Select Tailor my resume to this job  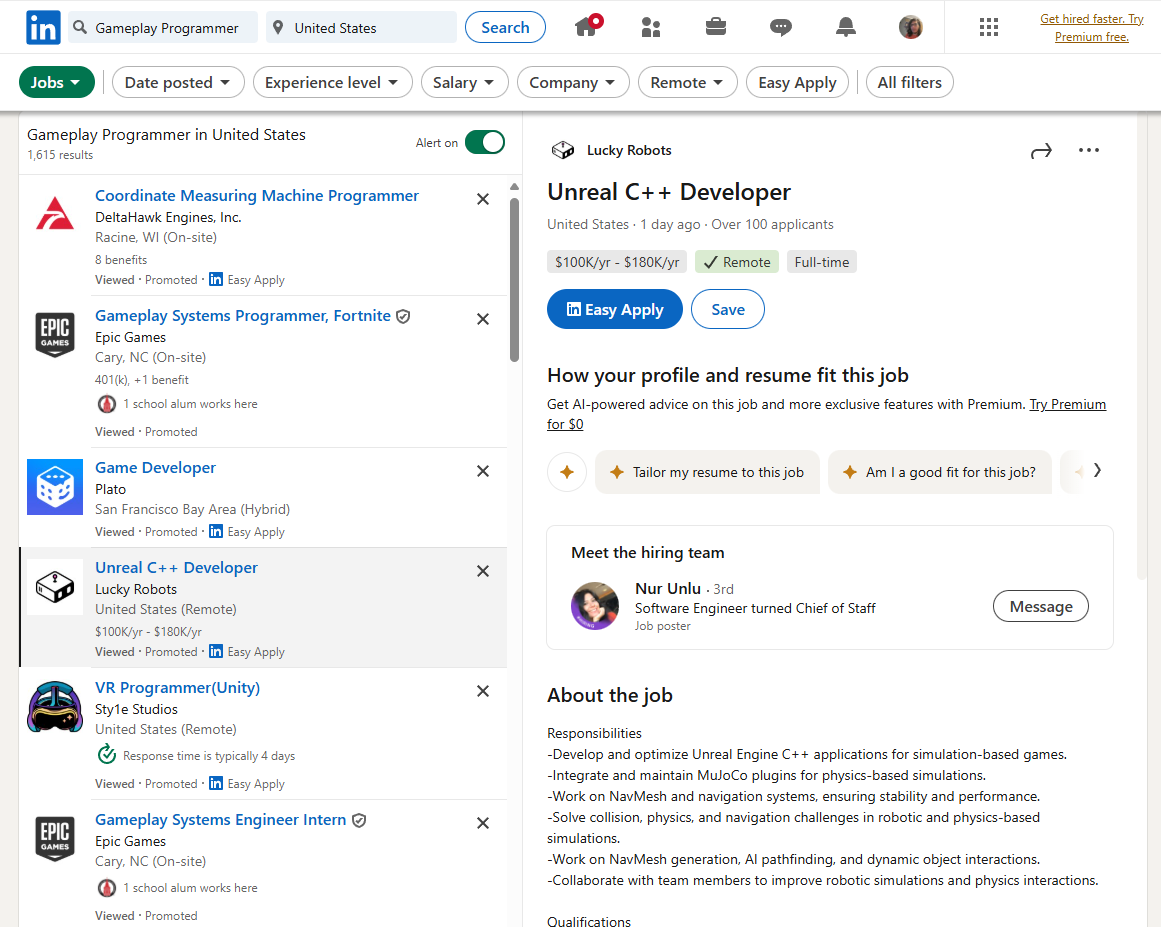[x=707, y=472]
